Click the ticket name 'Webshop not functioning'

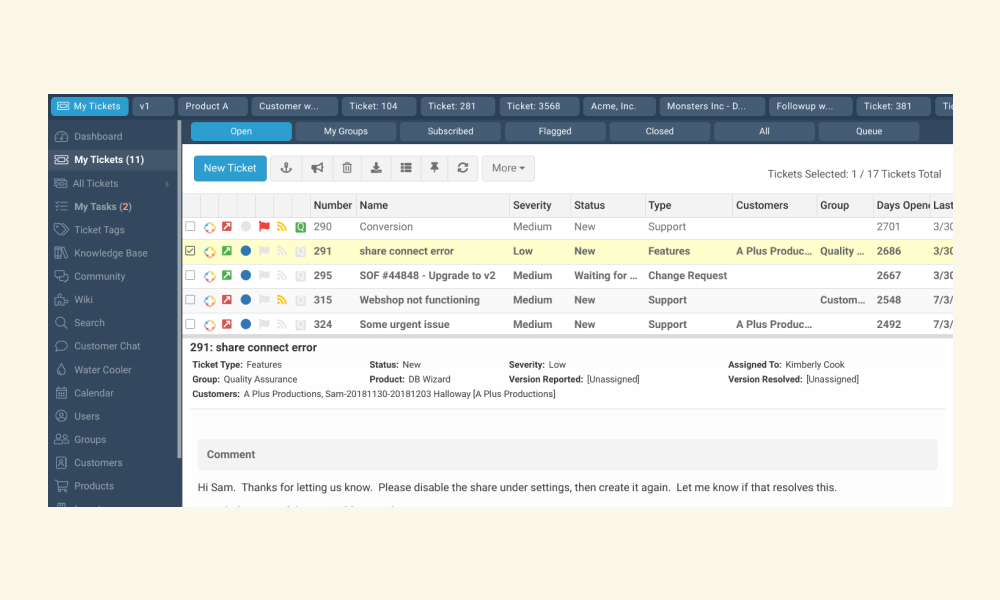(x=420, y=300)
